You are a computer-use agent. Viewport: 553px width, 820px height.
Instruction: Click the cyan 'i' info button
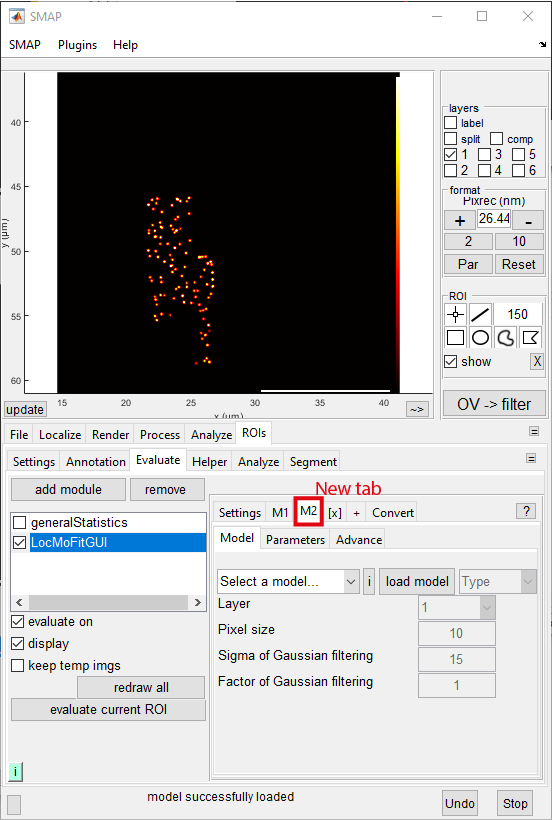point(16,771)
